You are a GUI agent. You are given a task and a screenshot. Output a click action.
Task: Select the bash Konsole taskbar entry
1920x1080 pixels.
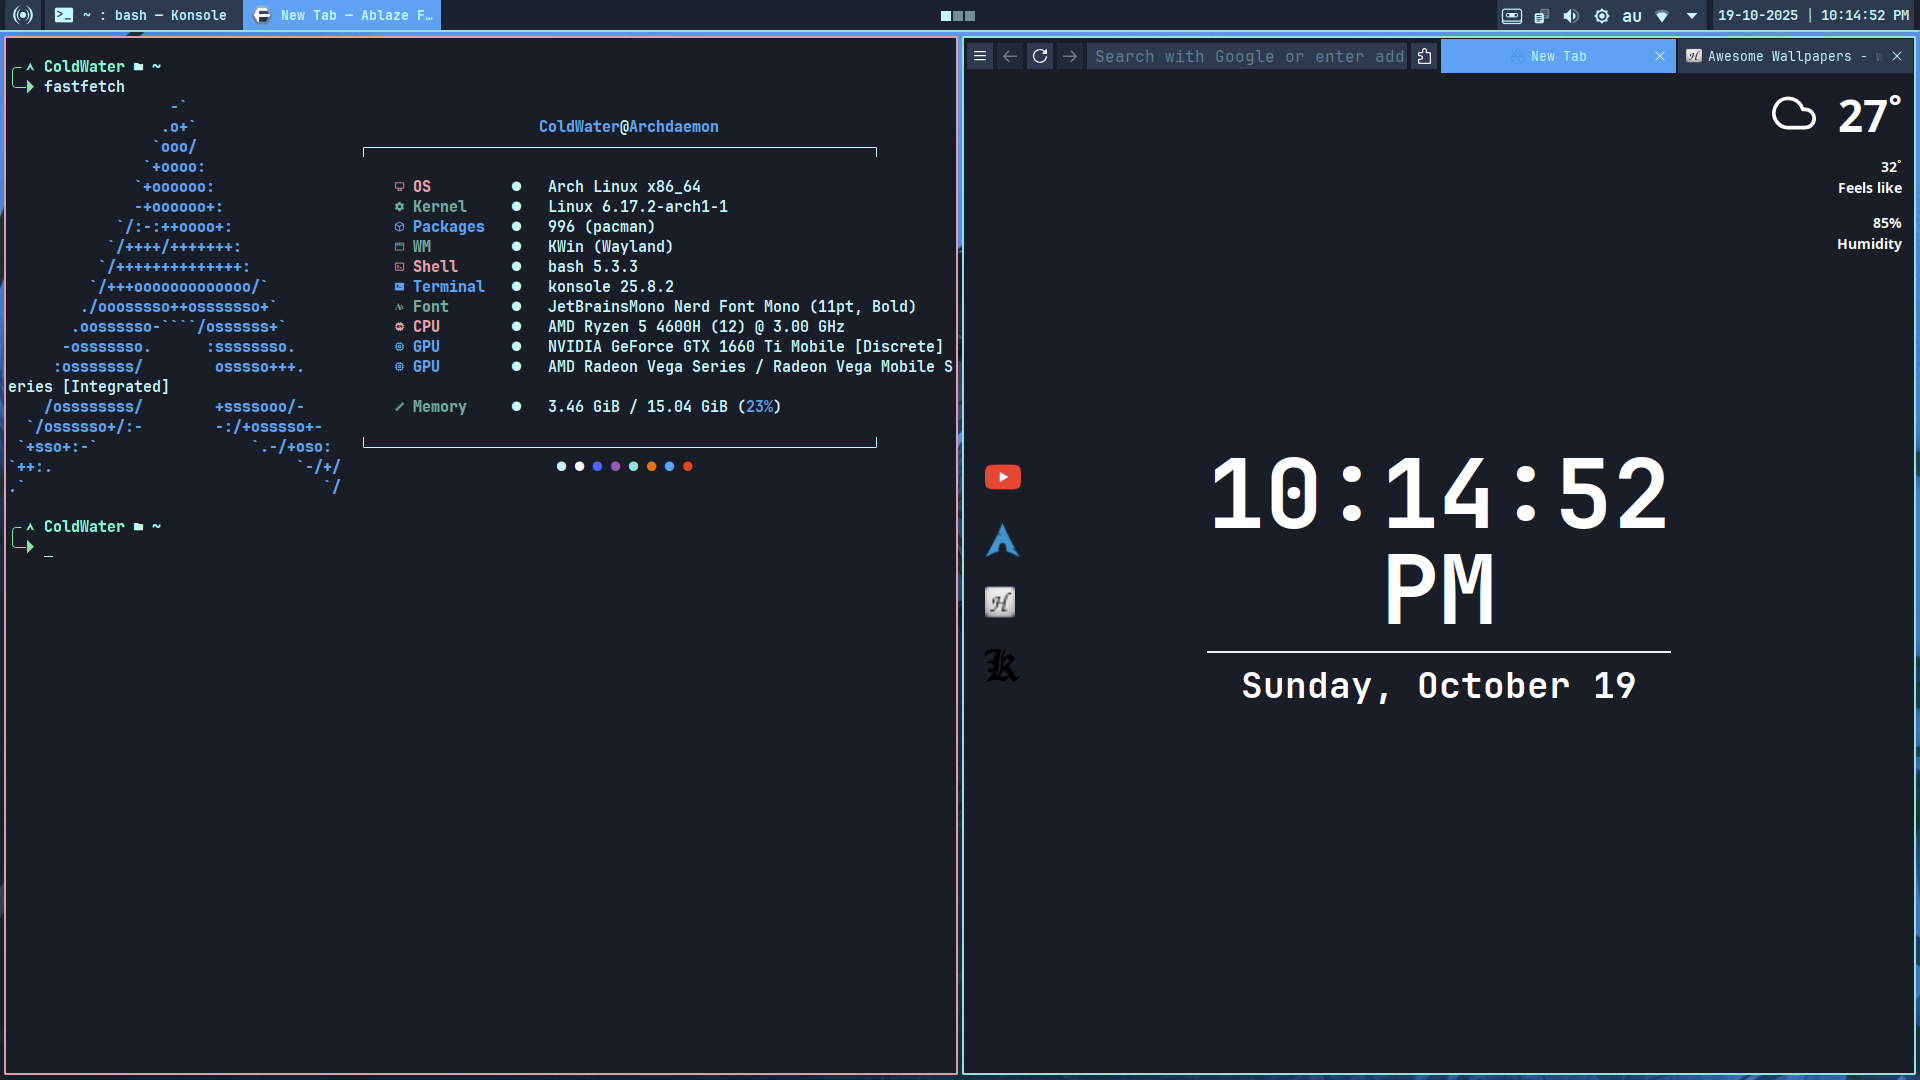[x=140, y=15]
